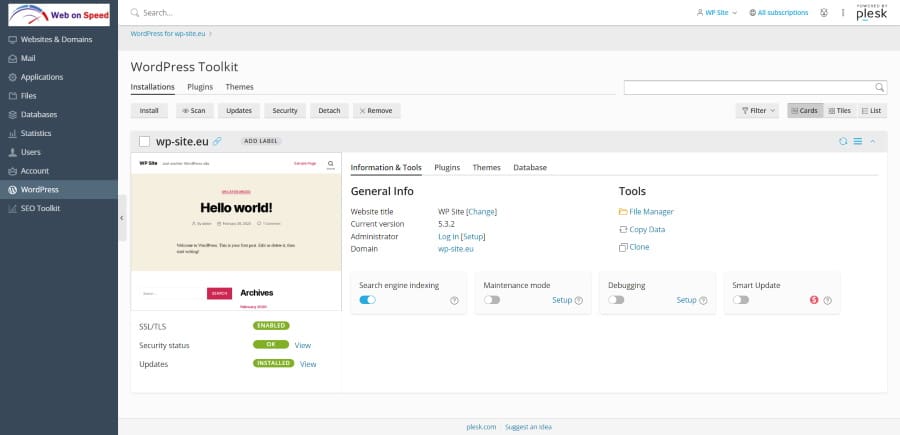Screen dimensions: 900x435
Task: Click Log in administrator link
Action: point(448,236)
